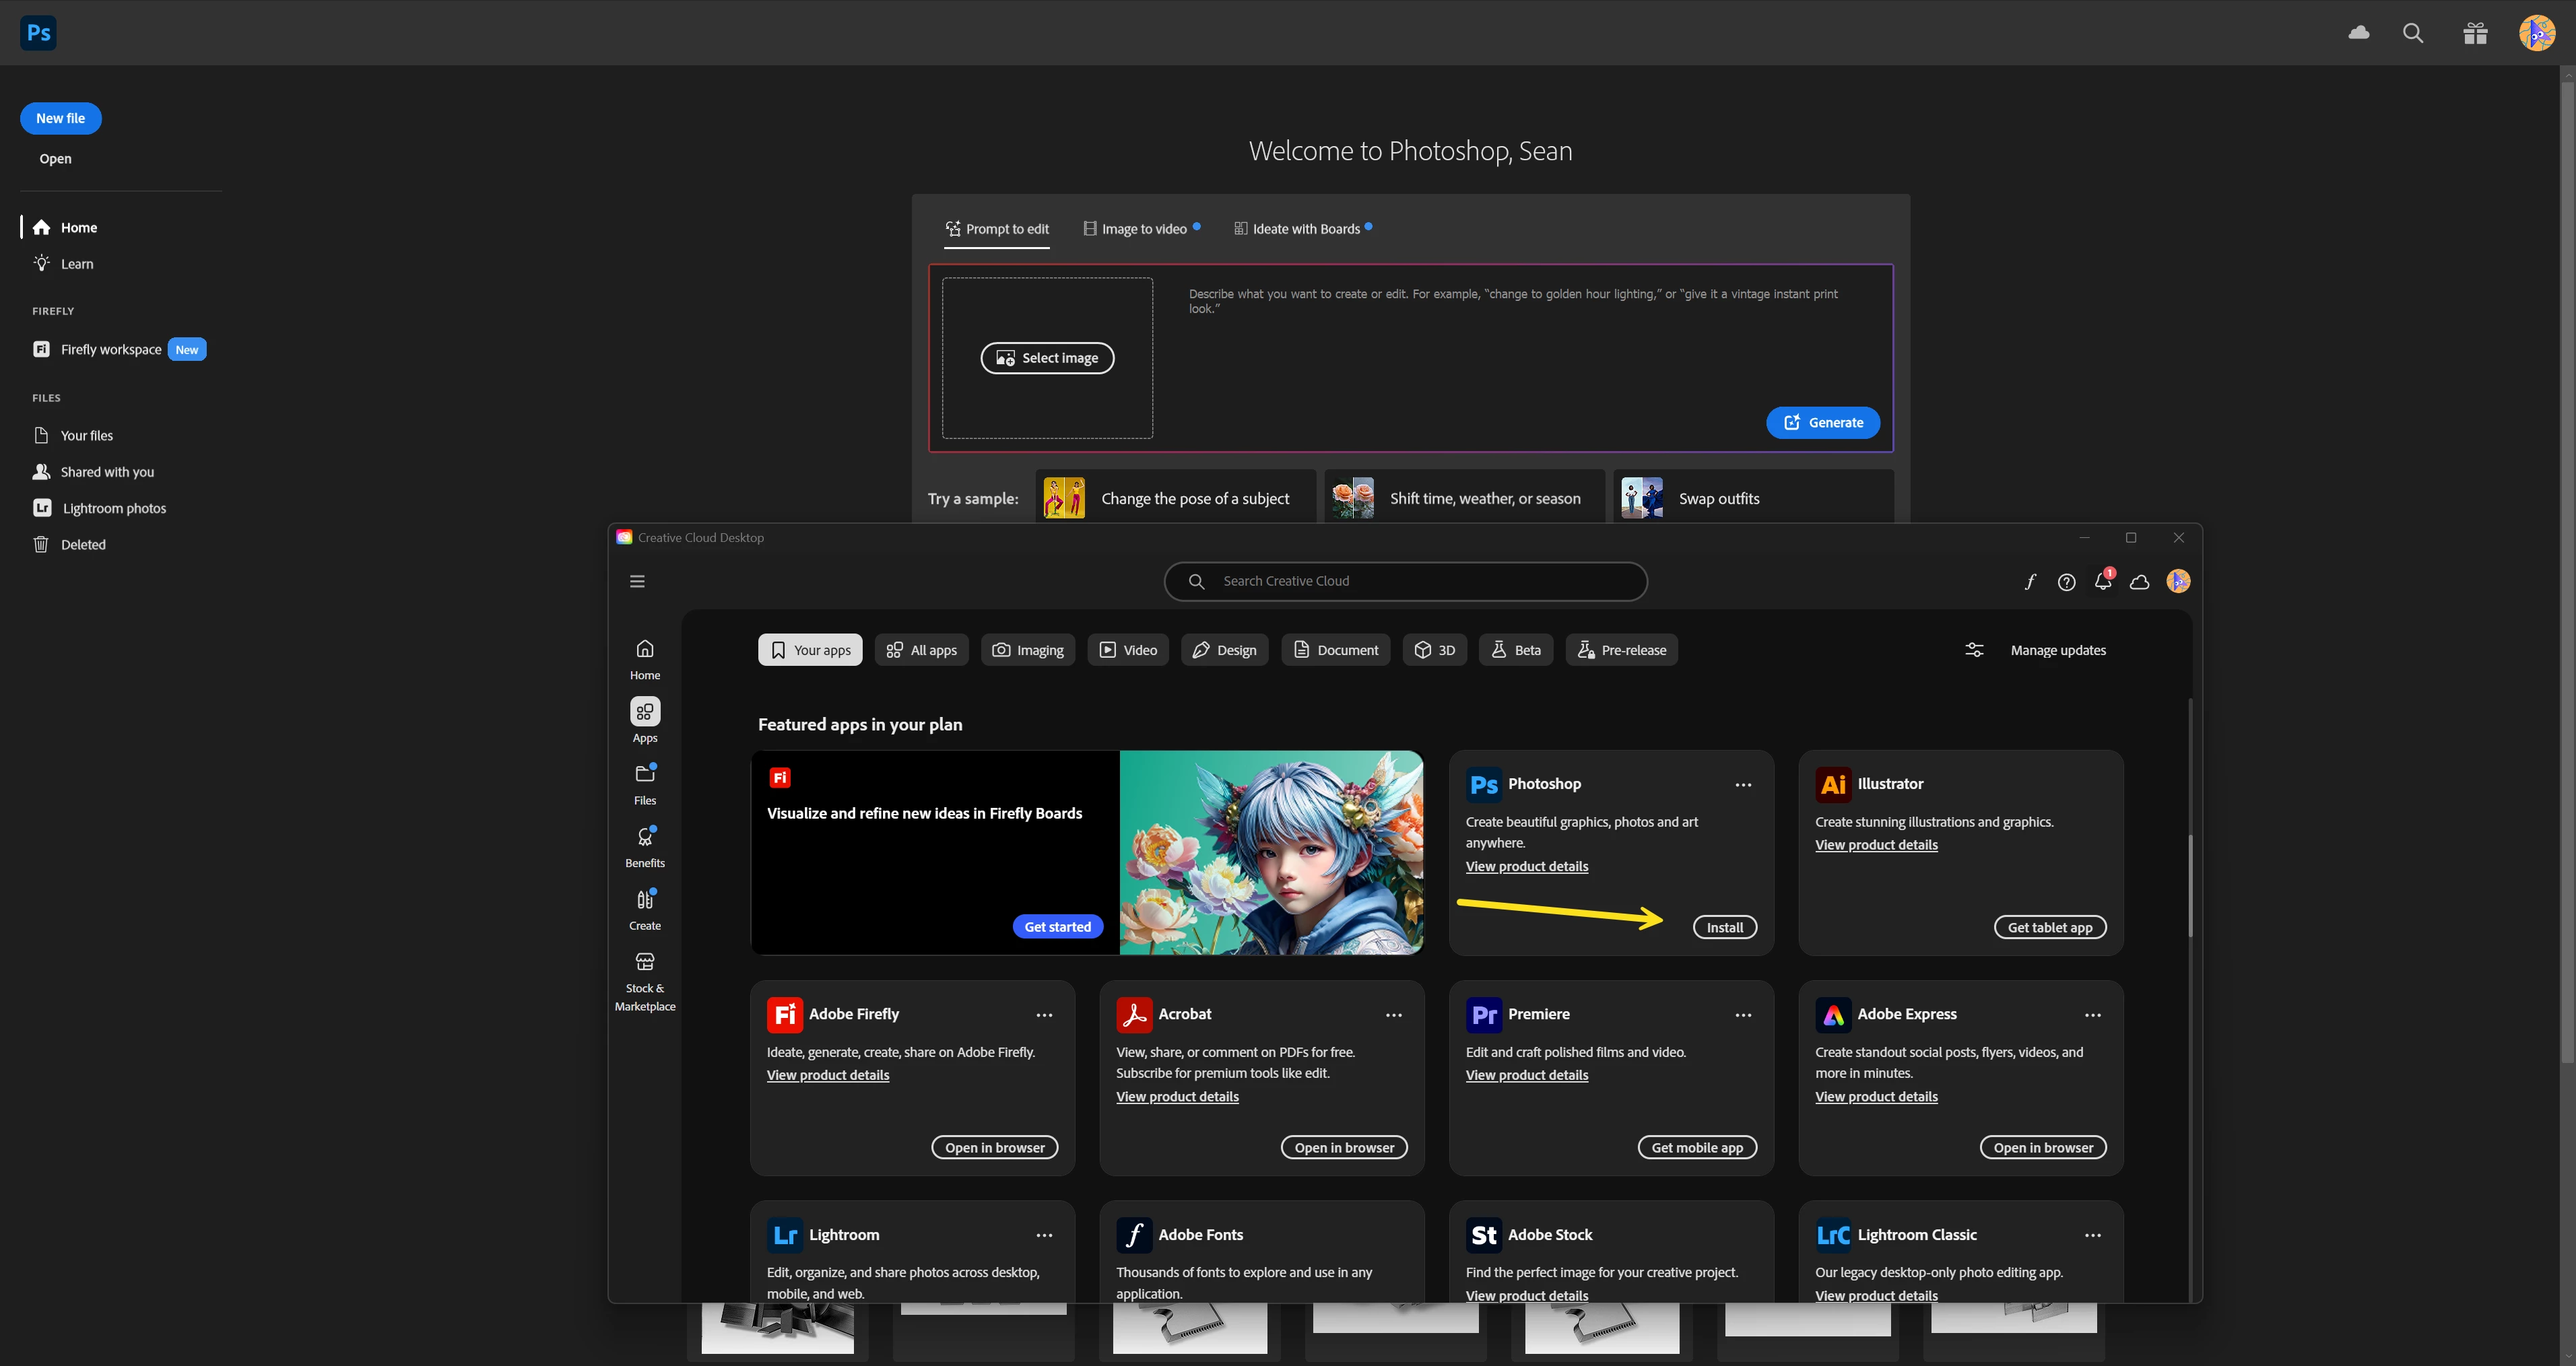Viewport: 2576px width, 1366px height.
Task: View product details for Illustrator
Action: pyautogui.click(x=1876, y=845)
